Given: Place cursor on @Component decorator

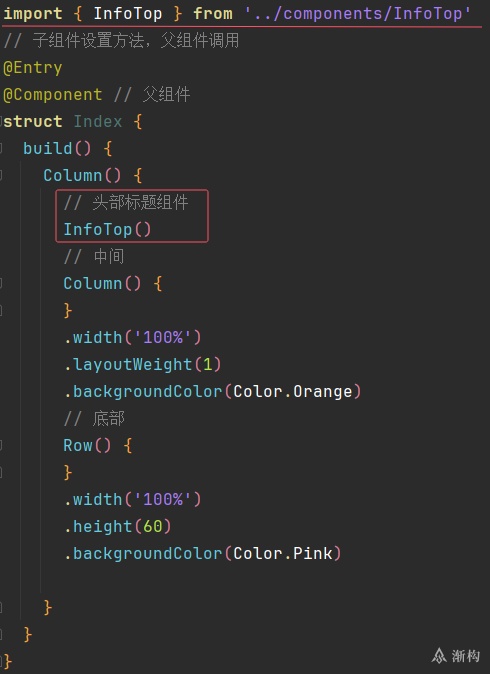Looking at the screenshot, I should 52,95.
